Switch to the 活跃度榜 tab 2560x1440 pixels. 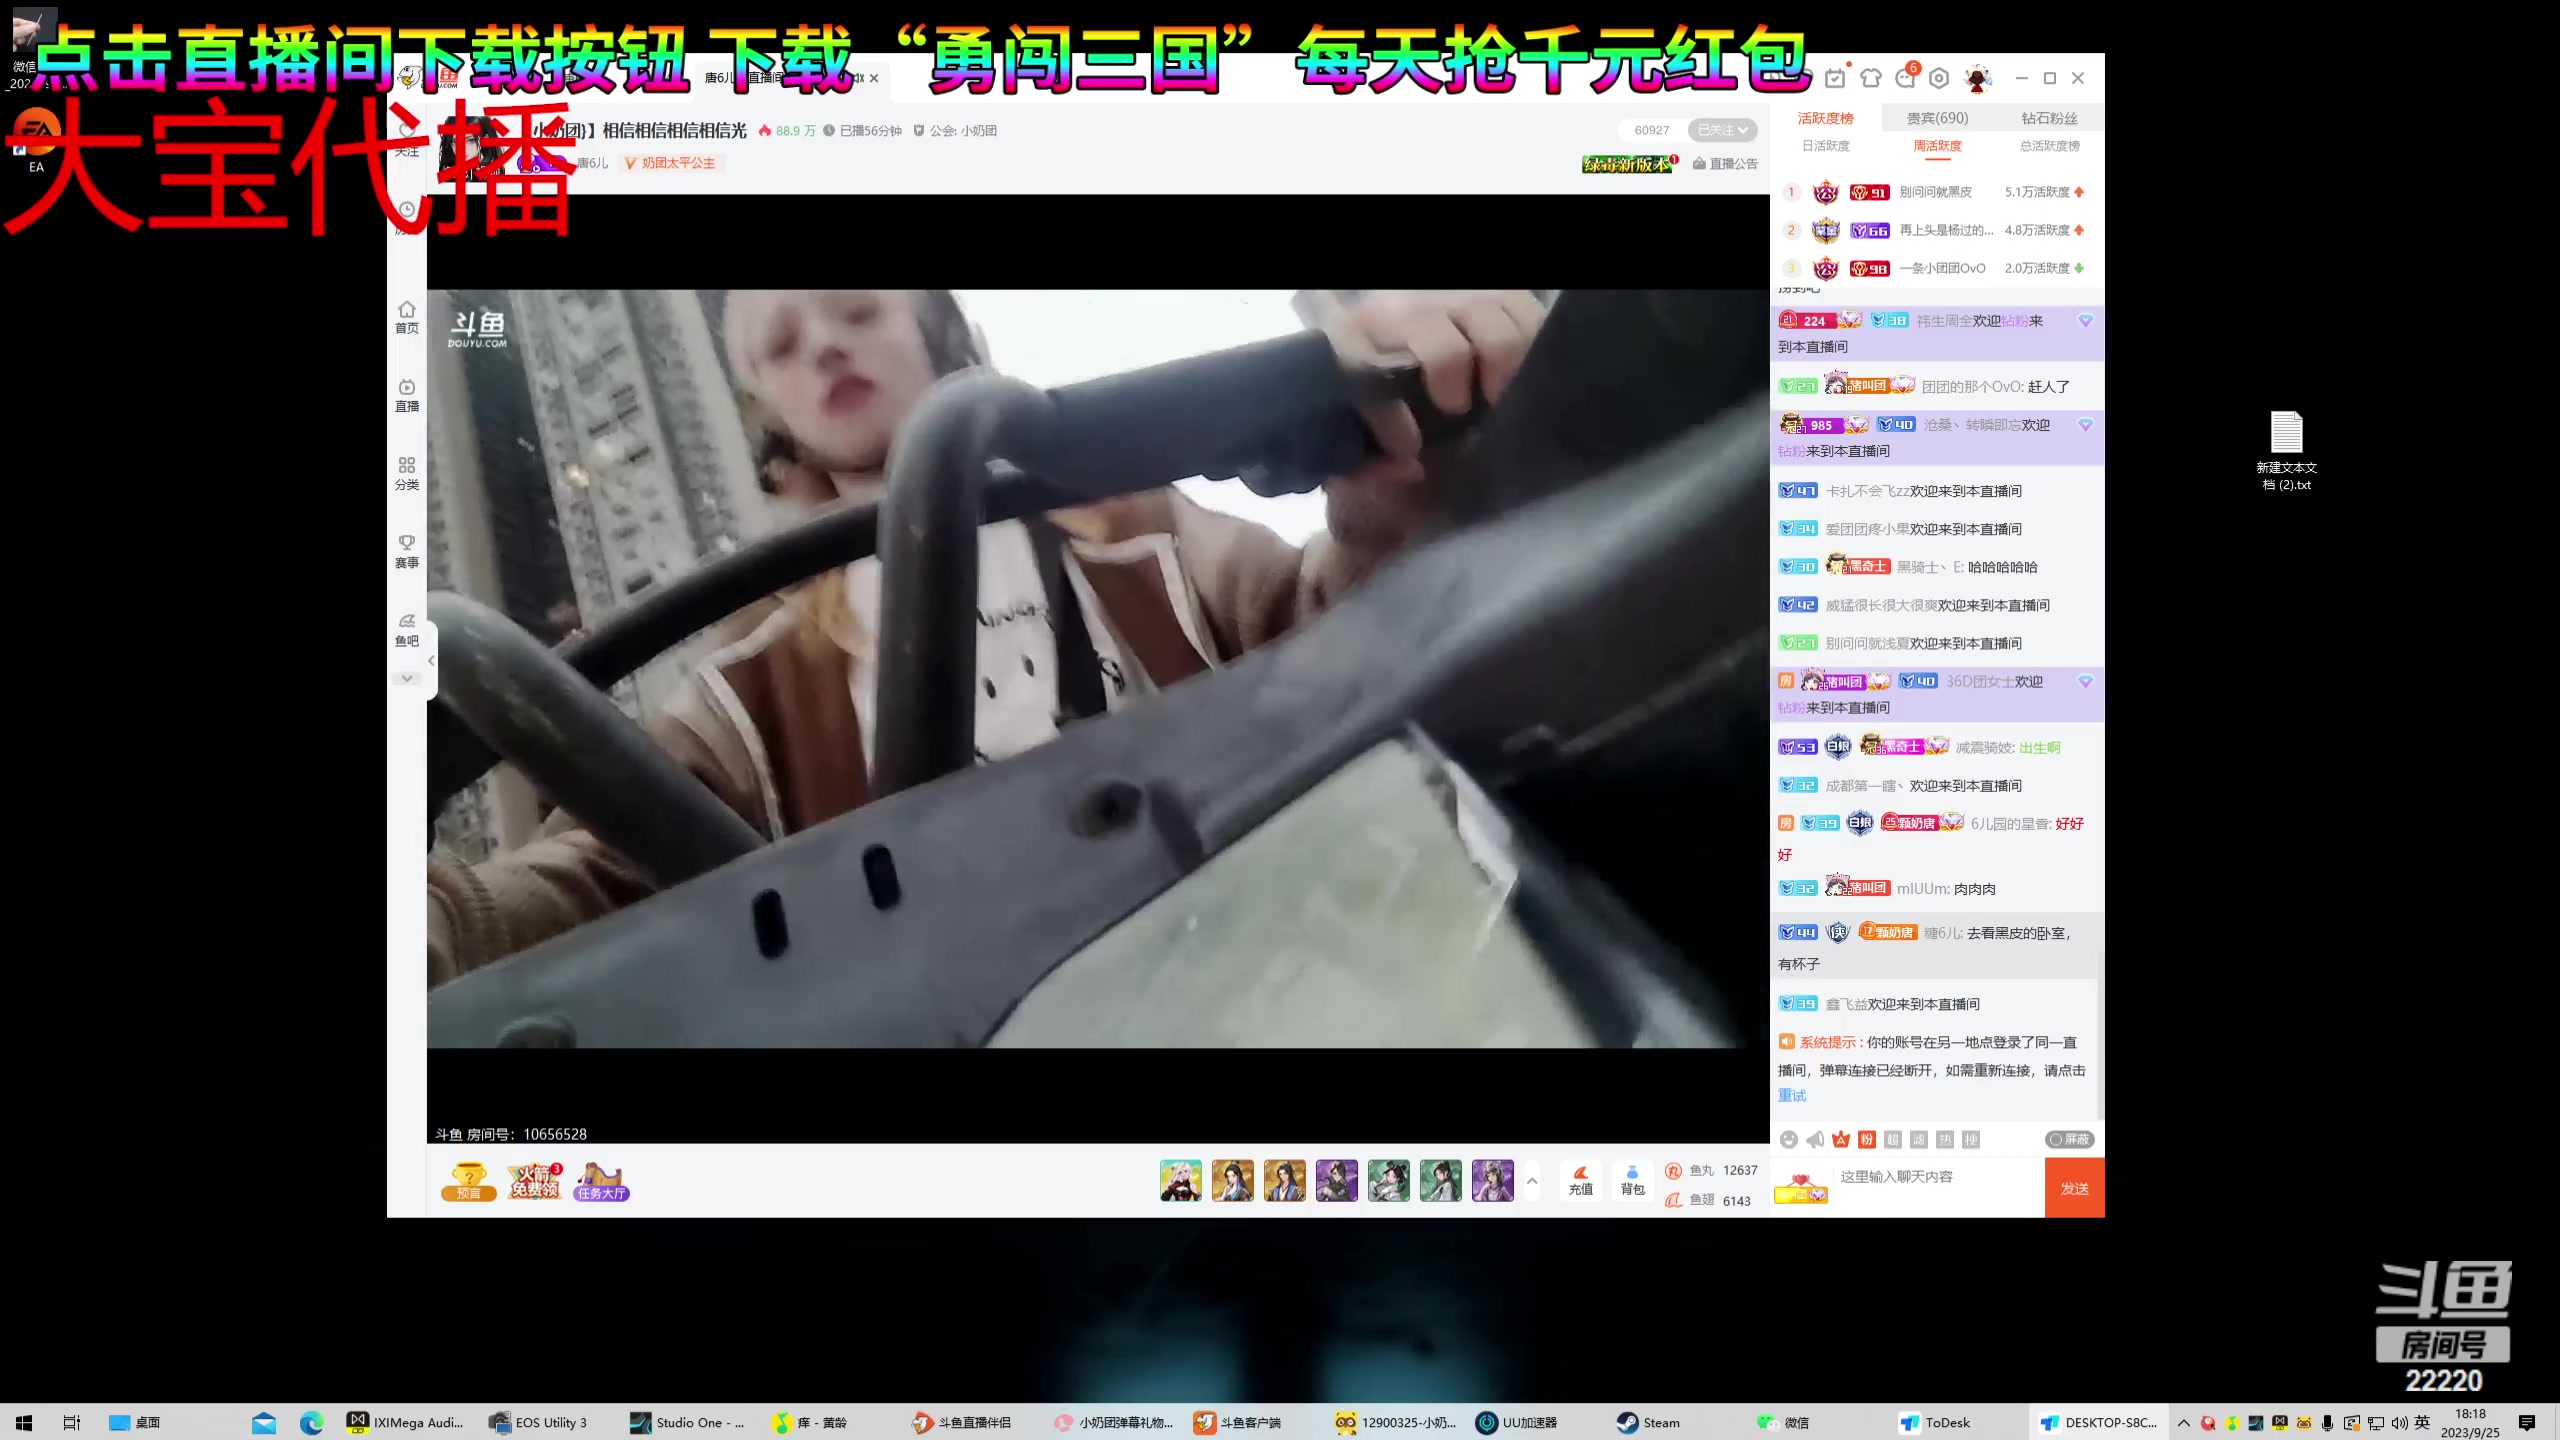[x=1826, y=118]
